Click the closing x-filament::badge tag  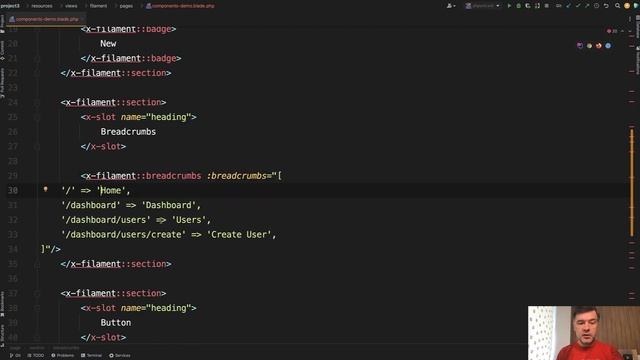pos(131,58)
